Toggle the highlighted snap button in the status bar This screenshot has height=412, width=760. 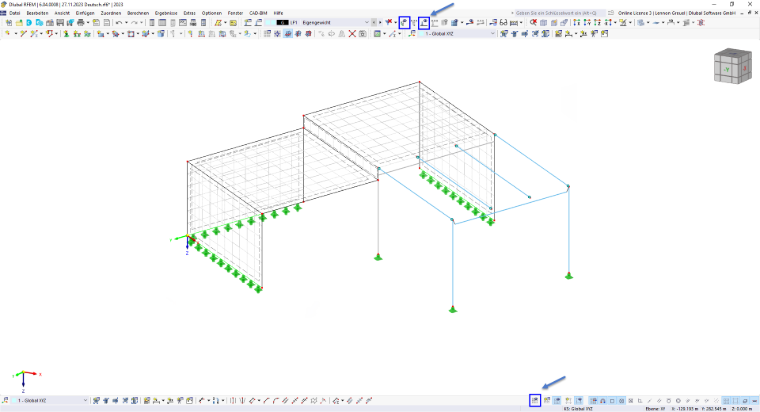[x=593, y=400]
